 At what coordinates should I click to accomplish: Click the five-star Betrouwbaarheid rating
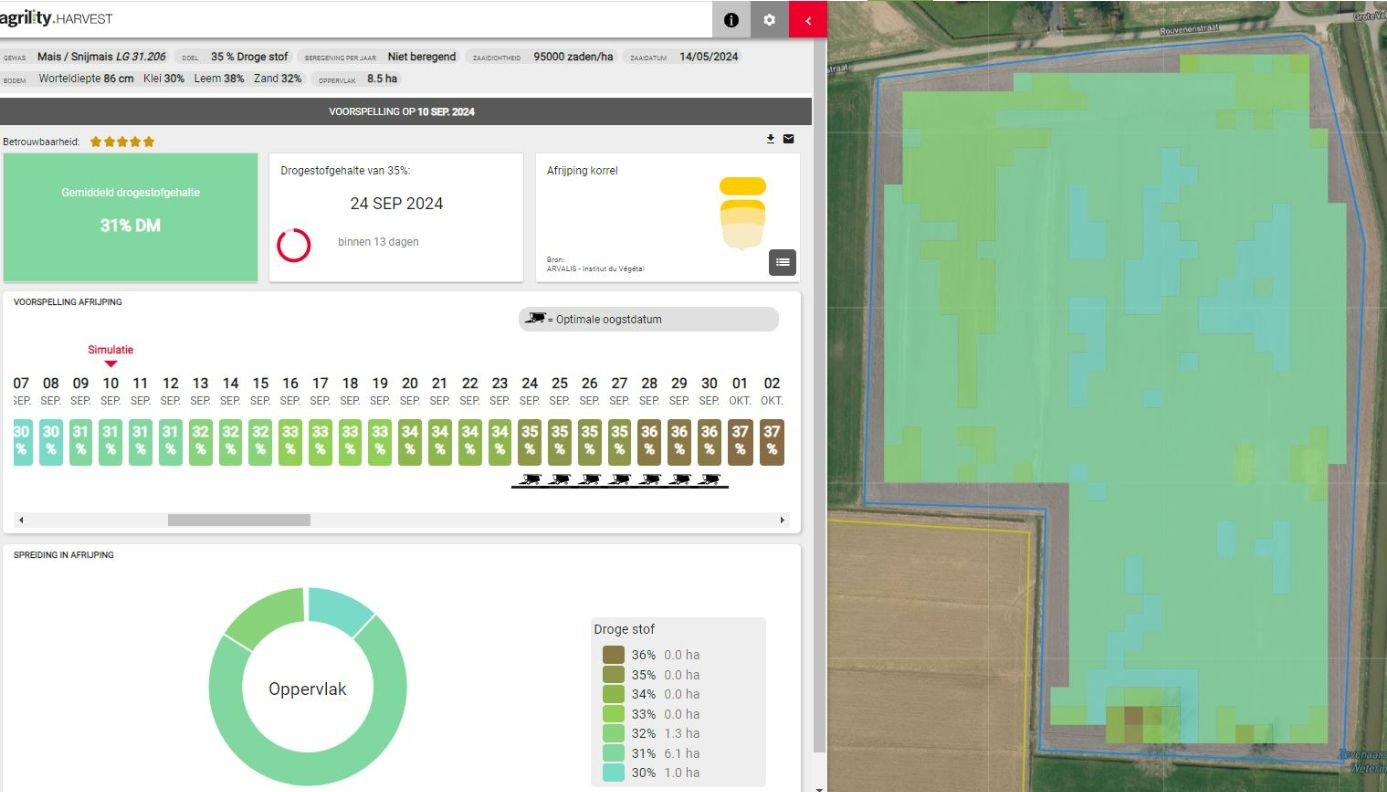(x=122, y=142)
